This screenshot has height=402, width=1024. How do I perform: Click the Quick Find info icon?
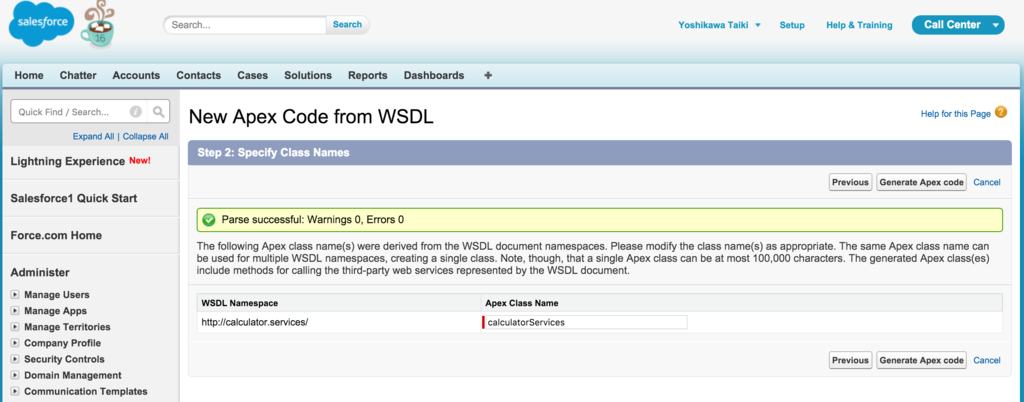click(x=136, y=112)
